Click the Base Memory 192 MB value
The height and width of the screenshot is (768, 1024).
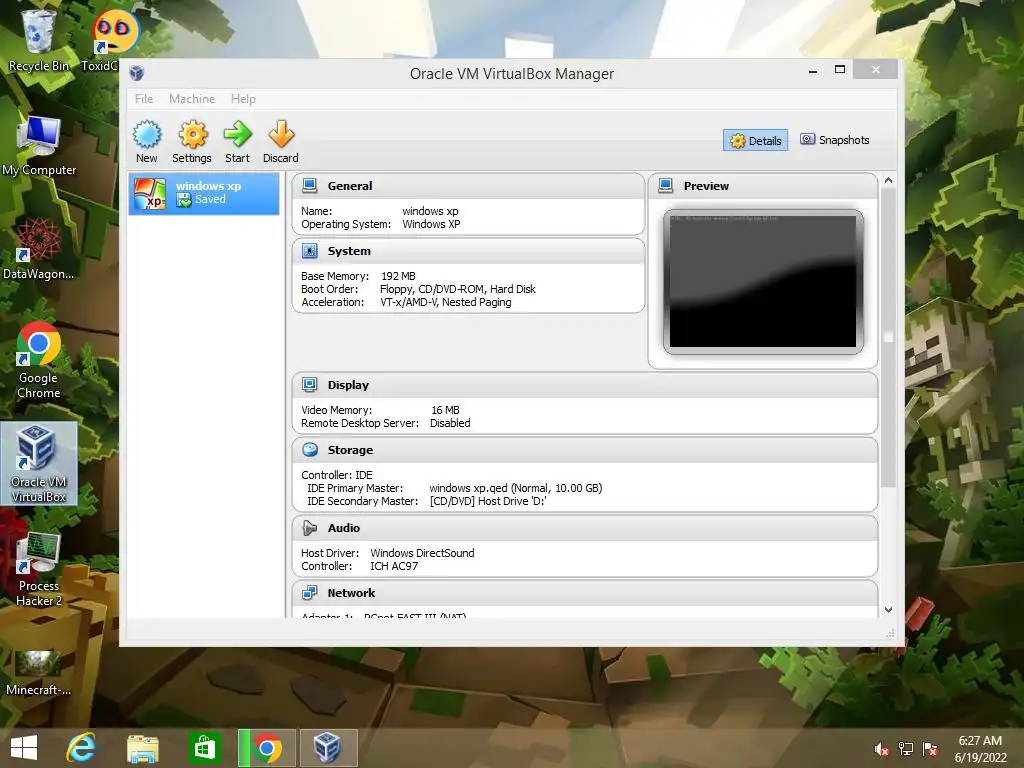[398, 276]
